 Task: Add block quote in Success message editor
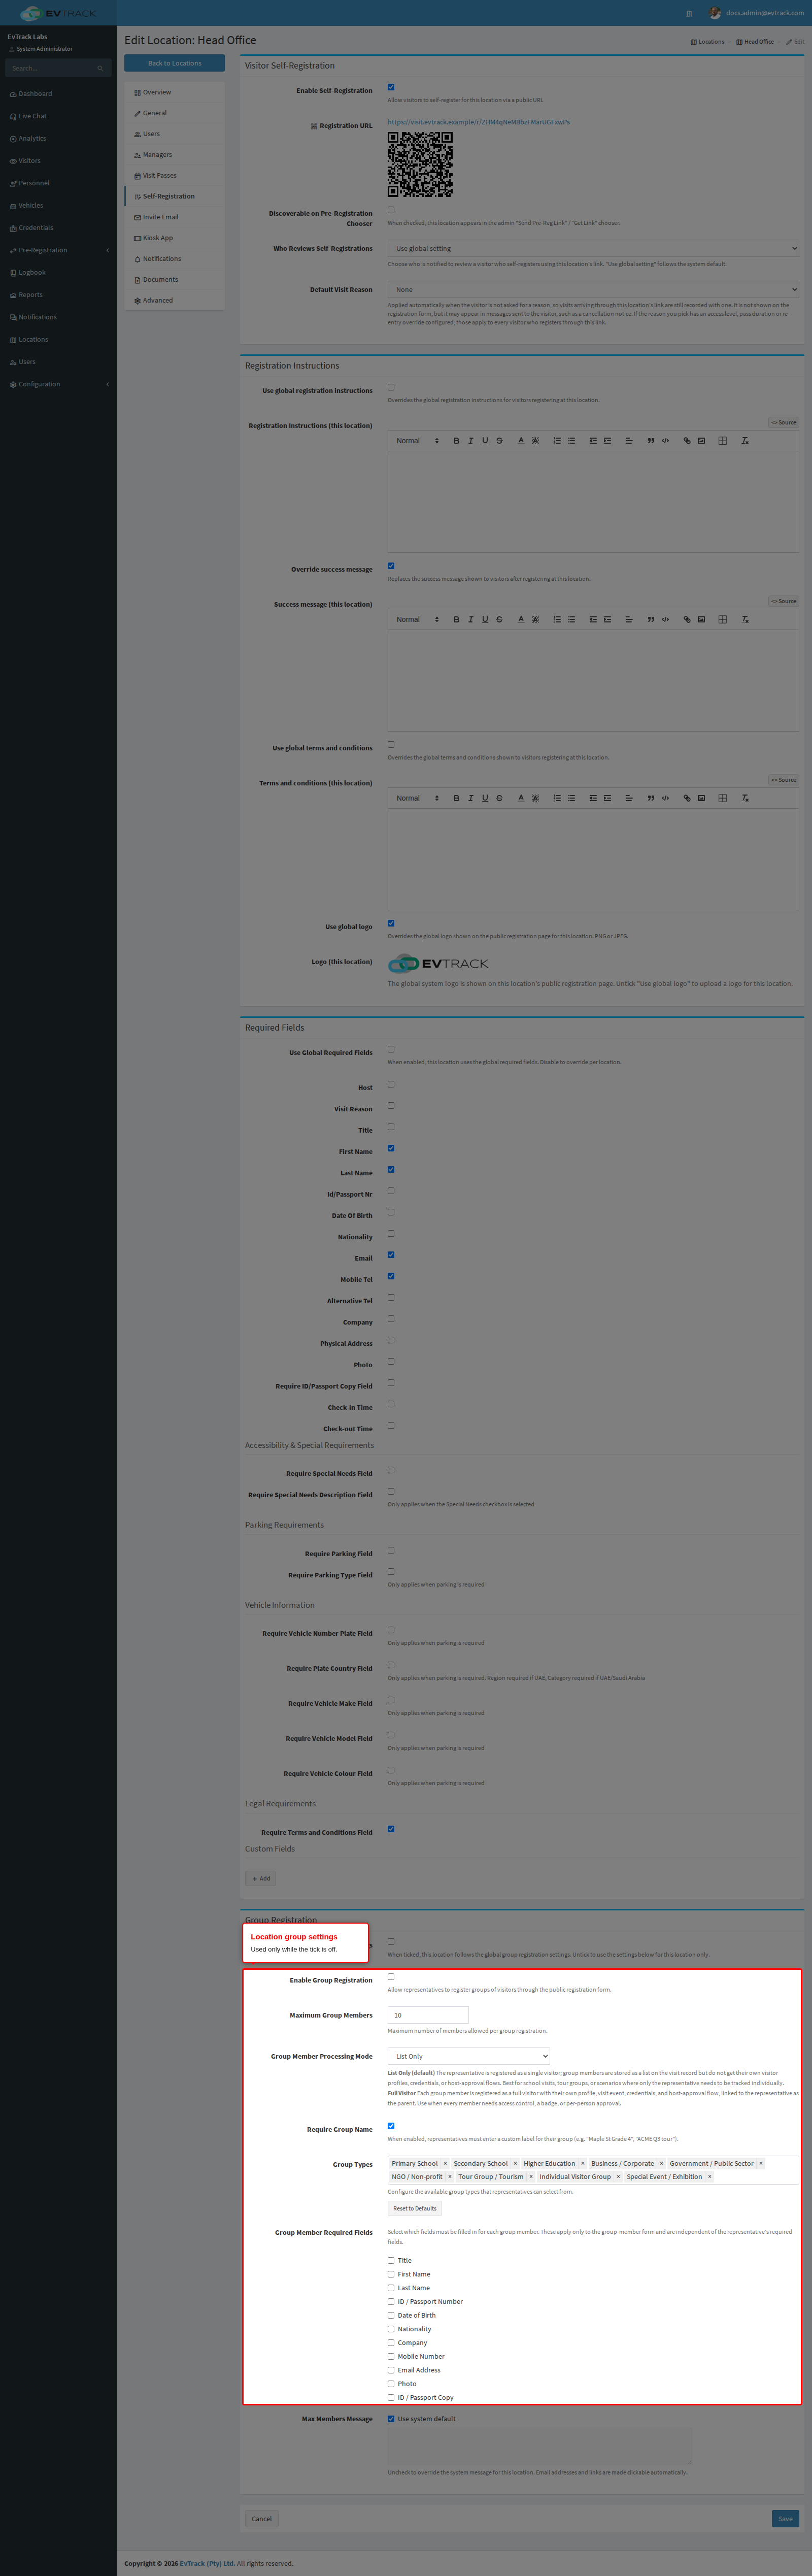tap(651, 620)
